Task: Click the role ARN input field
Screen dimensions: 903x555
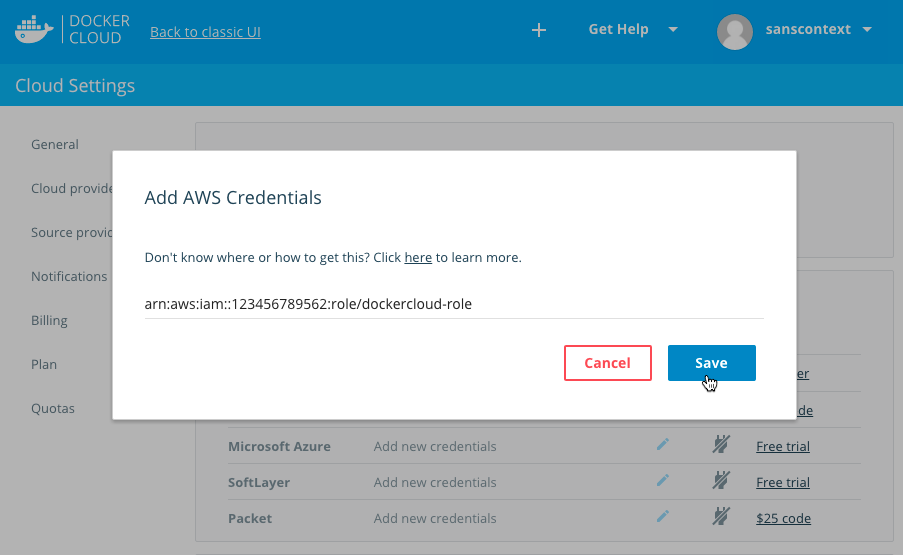Action: coord(453,303)
